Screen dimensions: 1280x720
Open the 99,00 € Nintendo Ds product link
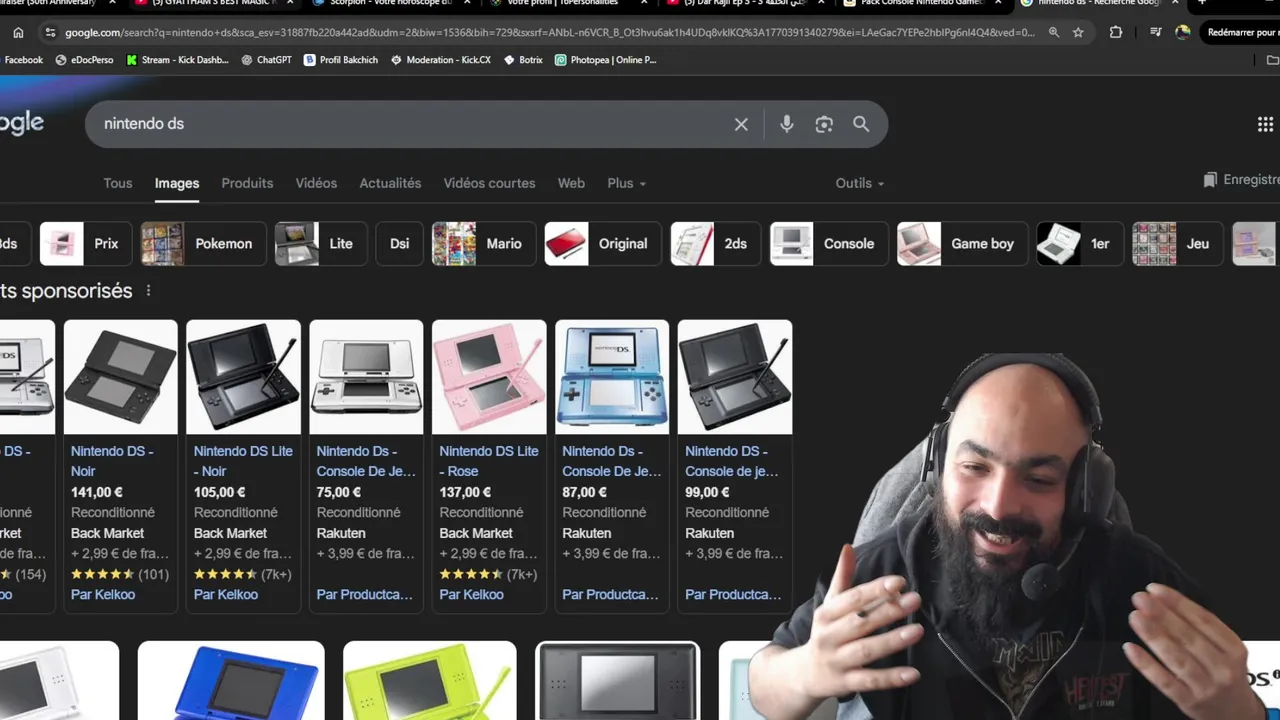tap(732, 461)
